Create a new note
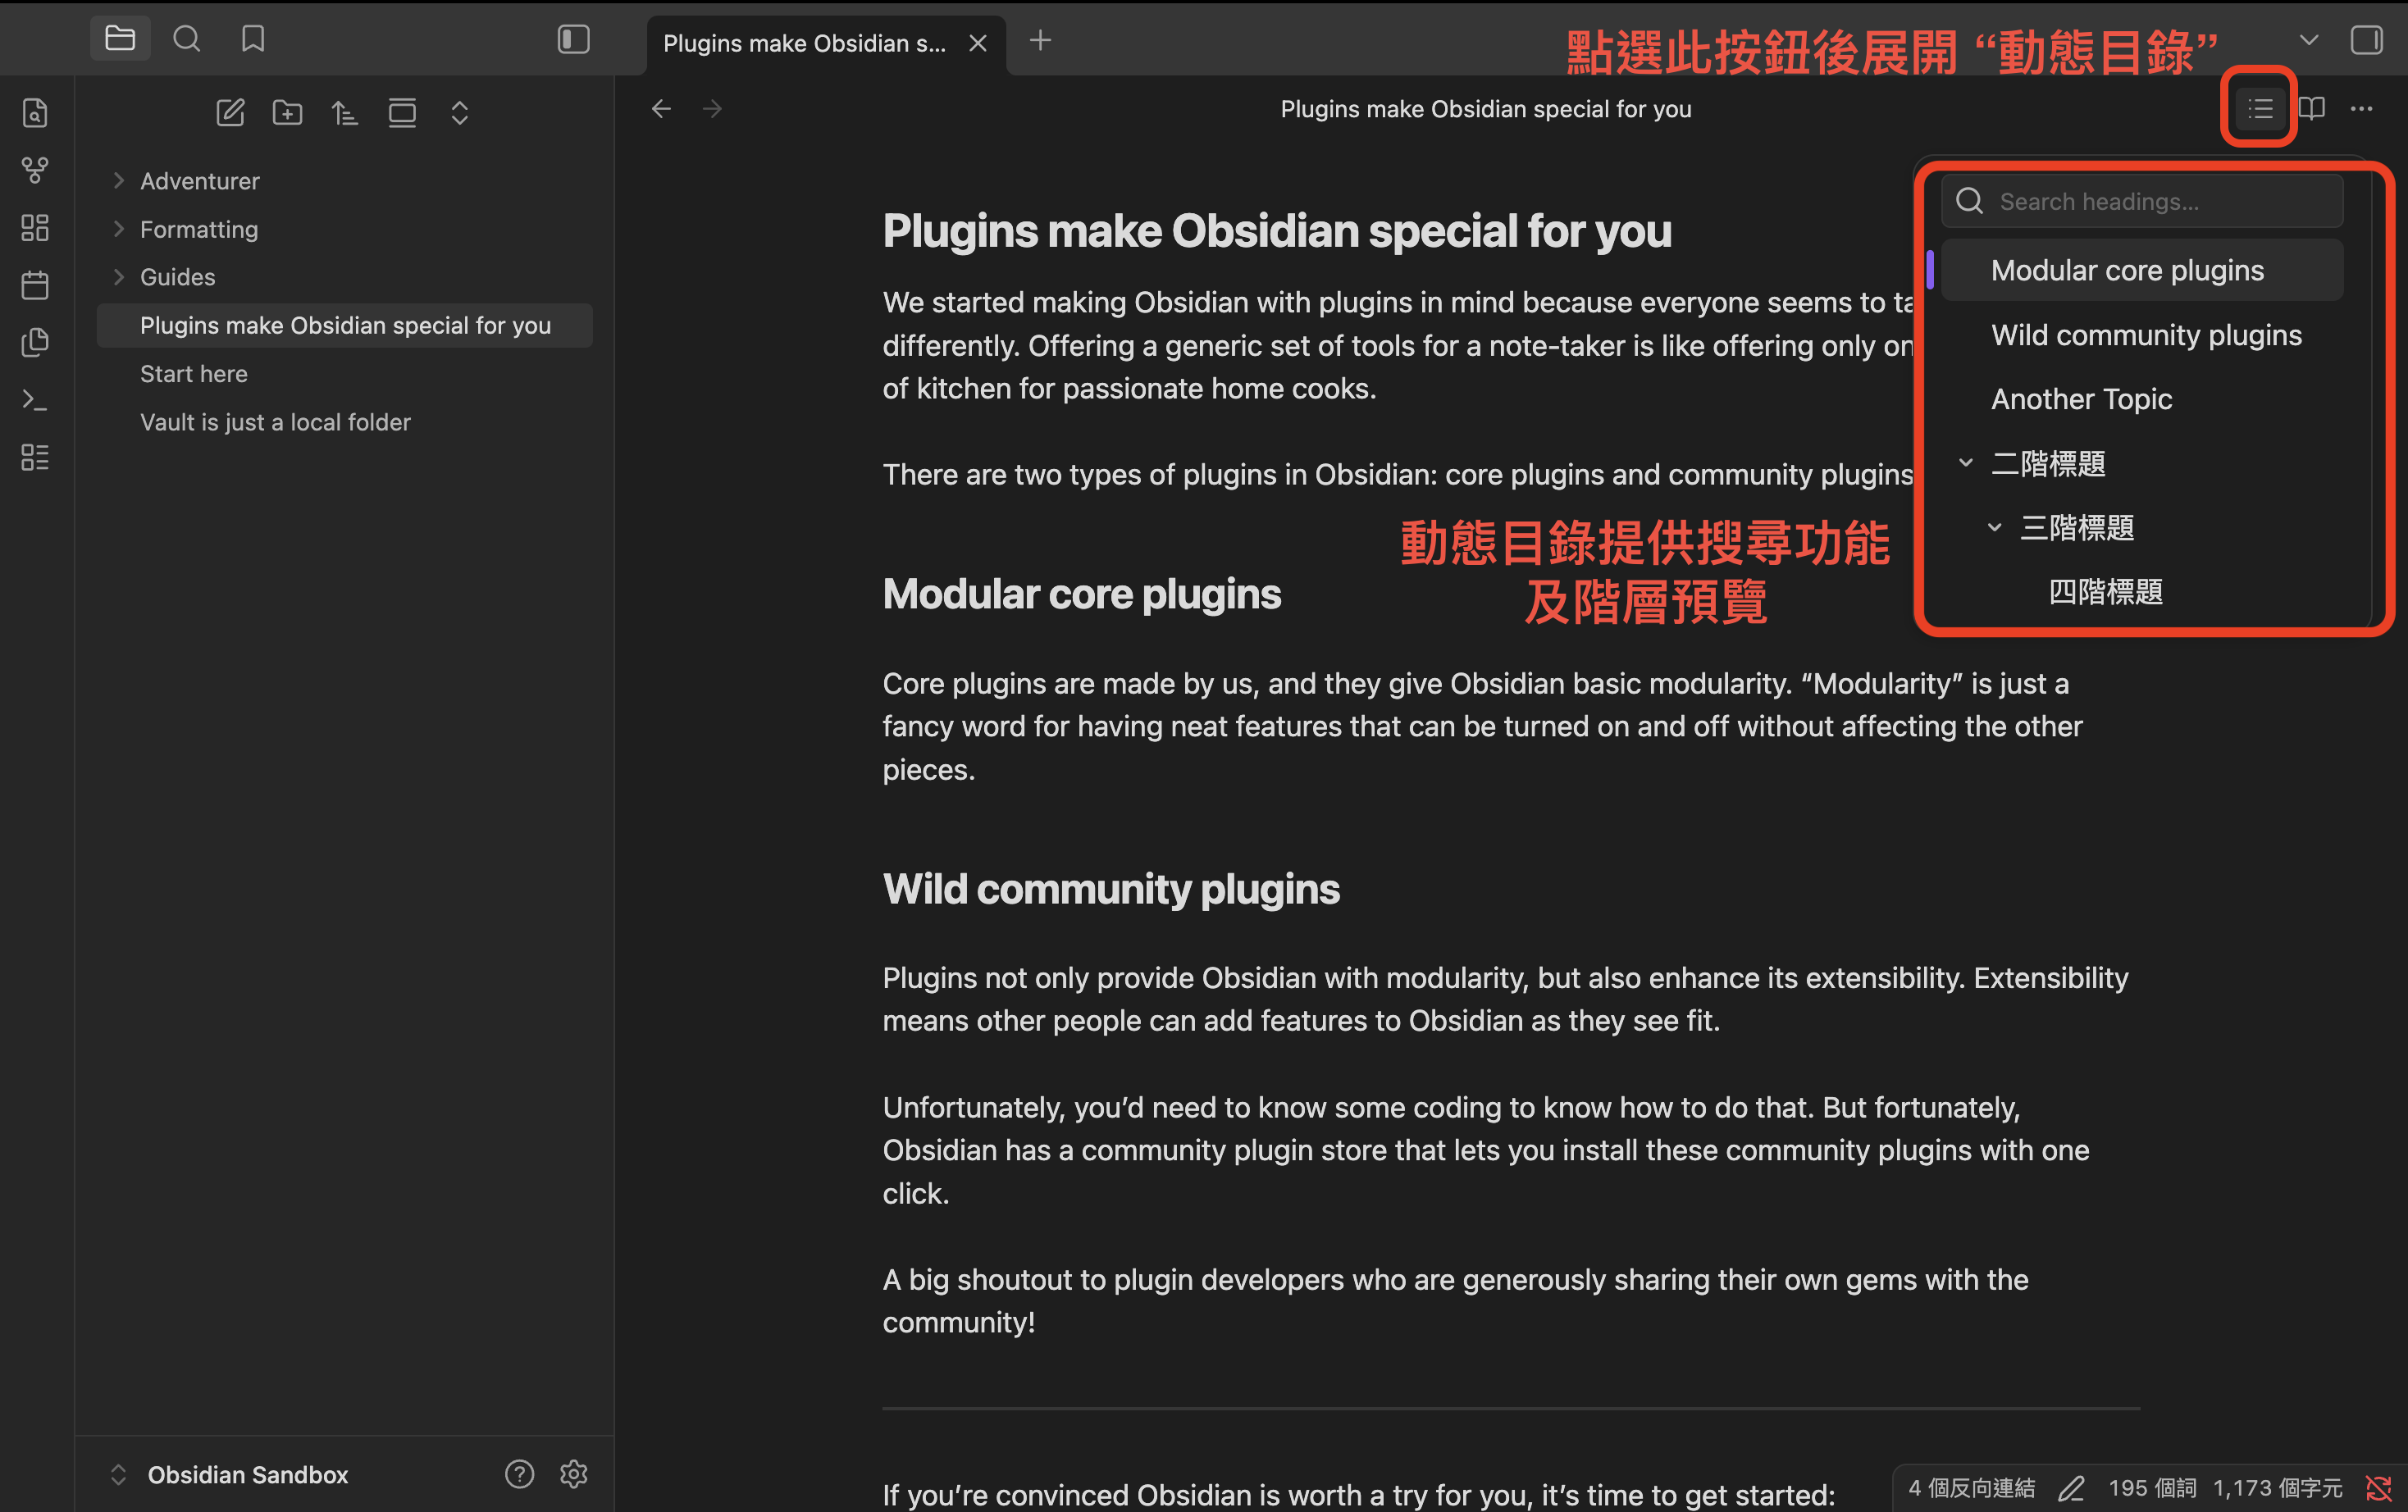 click(x=230, y=112)
